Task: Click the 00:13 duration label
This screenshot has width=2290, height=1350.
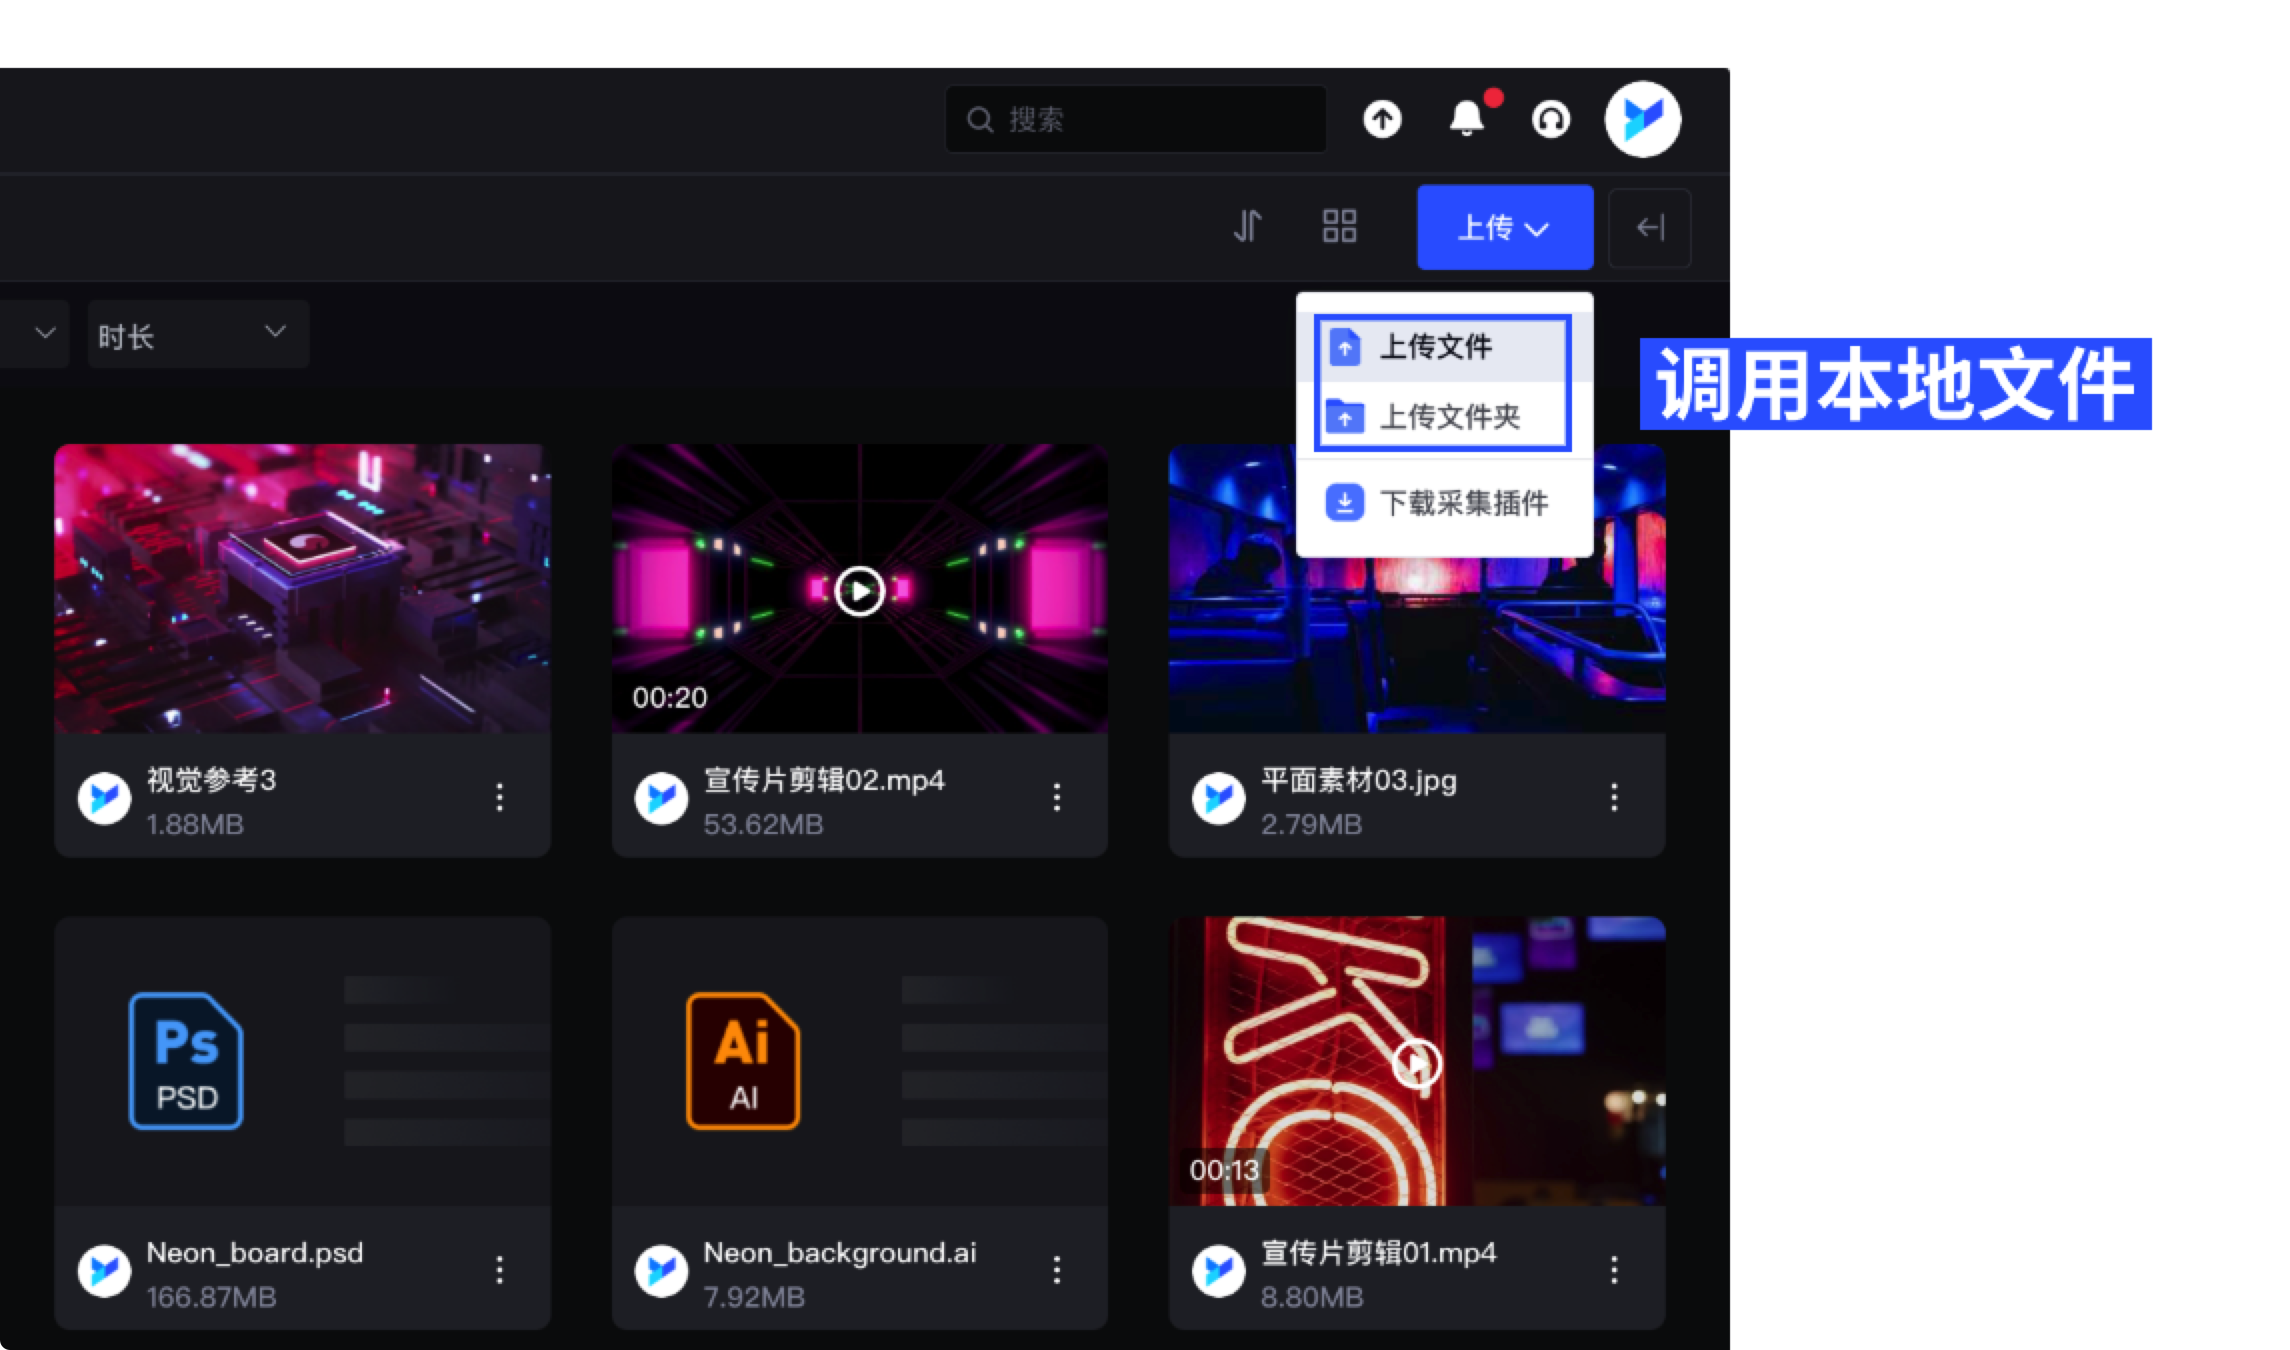Action: [1225, 1170]
